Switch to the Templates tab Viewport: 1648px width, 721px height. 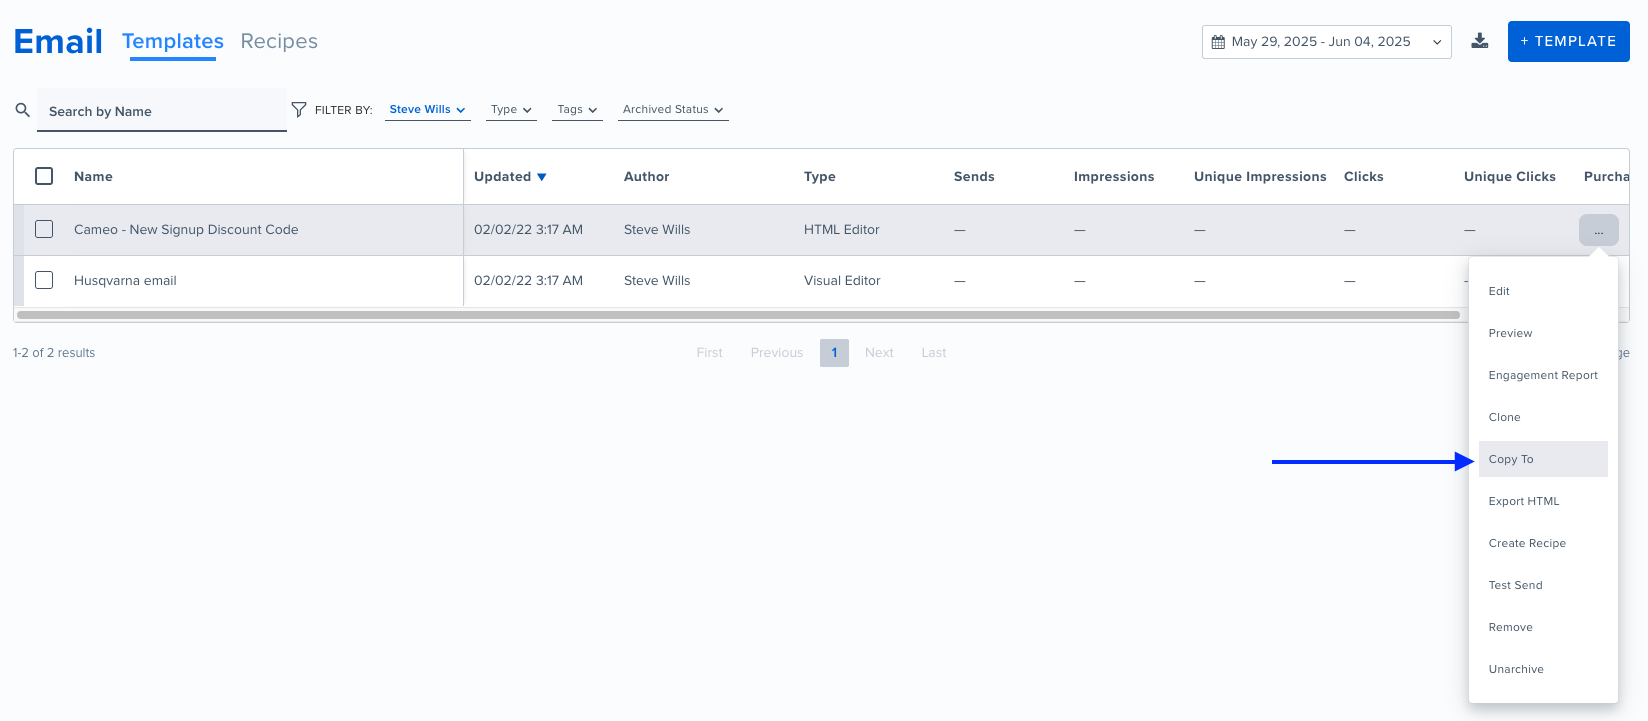(173, 41)
